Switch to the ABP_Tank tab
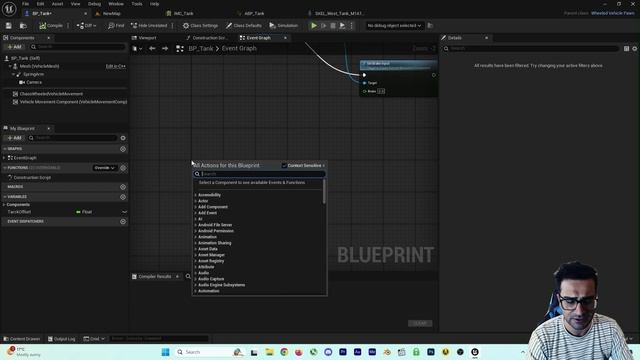640x360 pixels. tap(254, 13)
